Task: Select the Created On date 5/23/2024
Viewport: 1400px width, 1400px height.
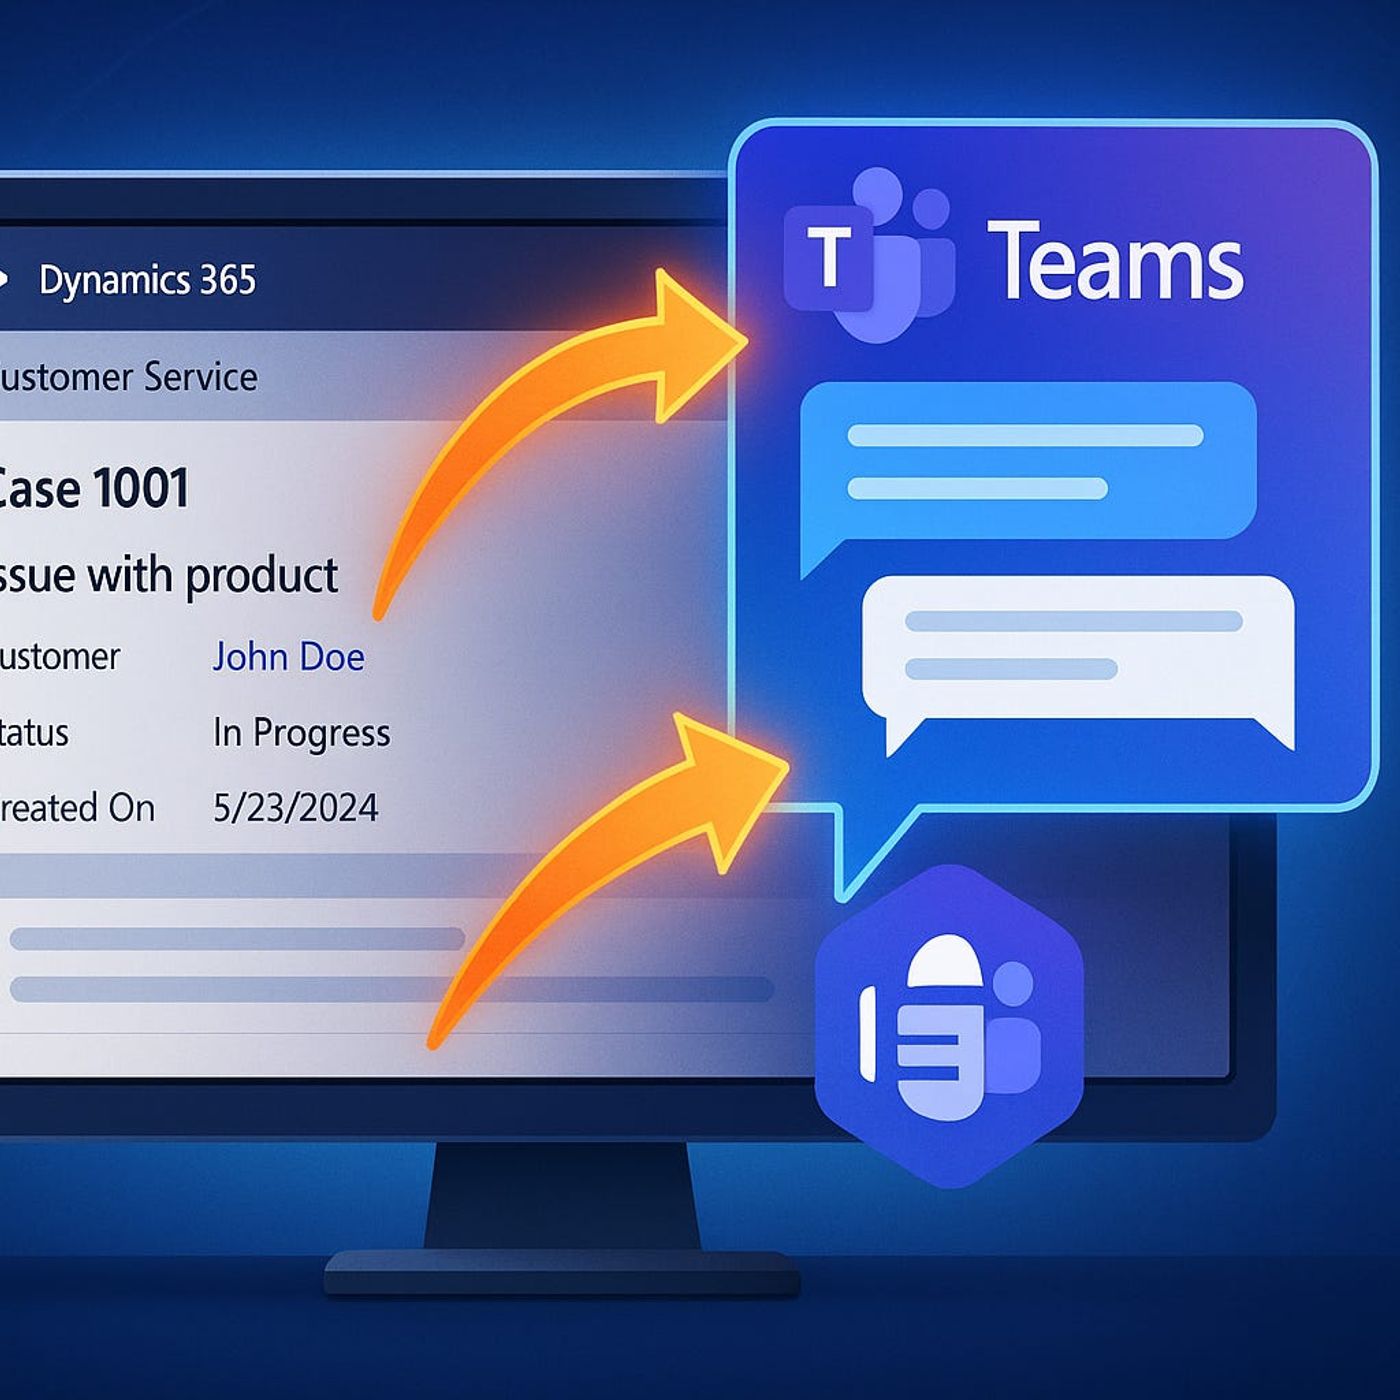Action: [x=297, y=807]
